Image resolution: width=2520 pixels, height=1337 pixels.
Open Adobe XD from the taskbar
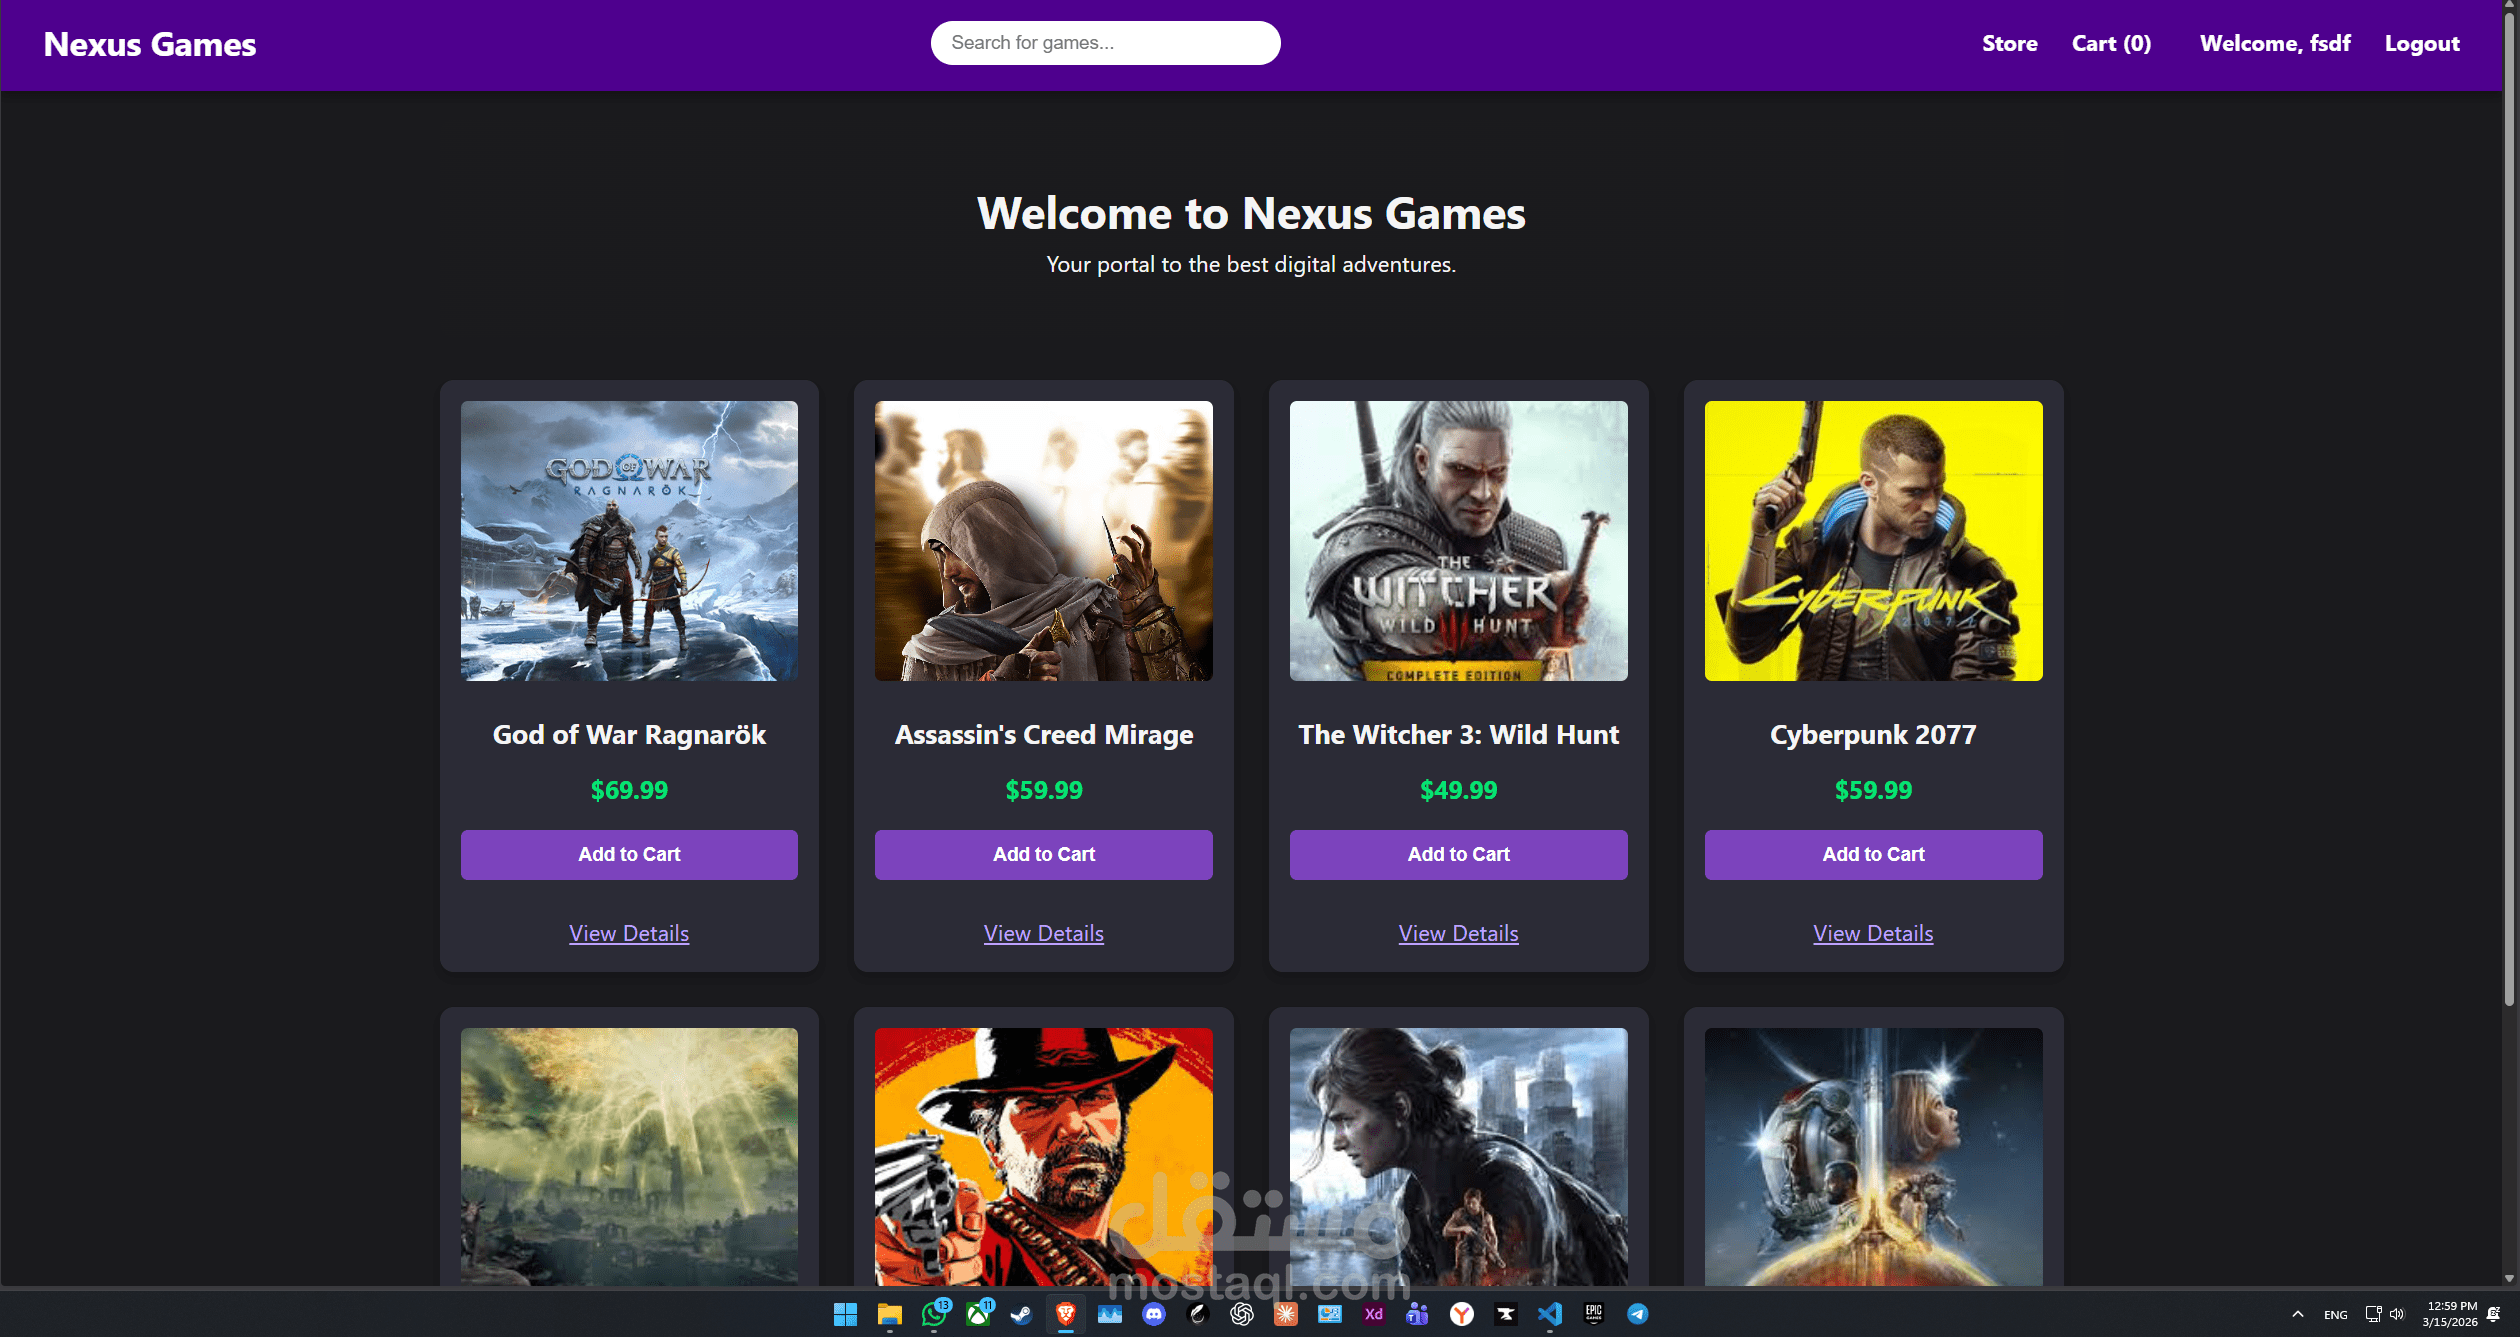click(x=1373, y=1314)
